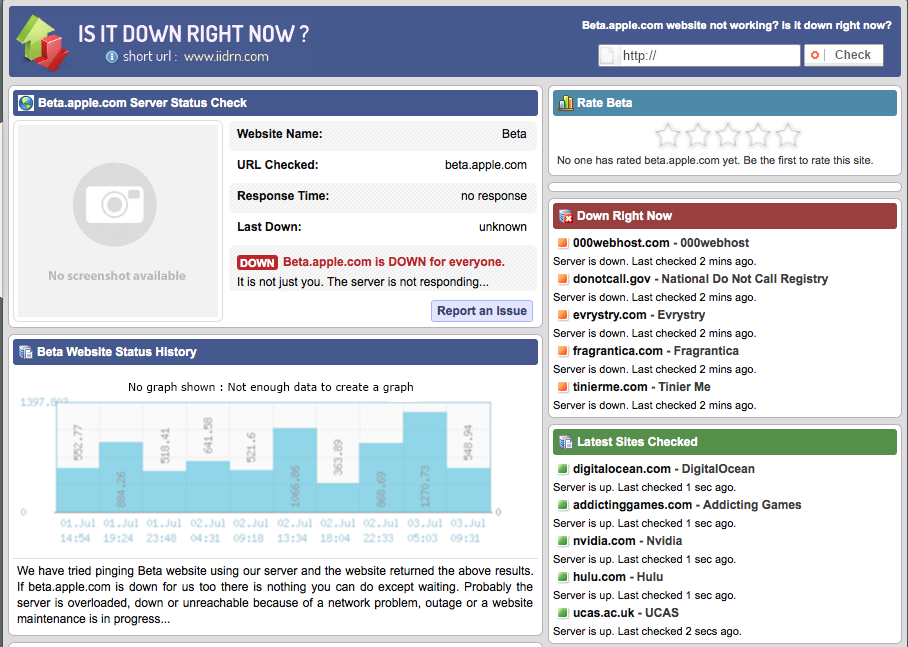Viewport: 908px width, 647px height.
Task: Click the globe icon in Server Status Check header
Action: (26, 103)
